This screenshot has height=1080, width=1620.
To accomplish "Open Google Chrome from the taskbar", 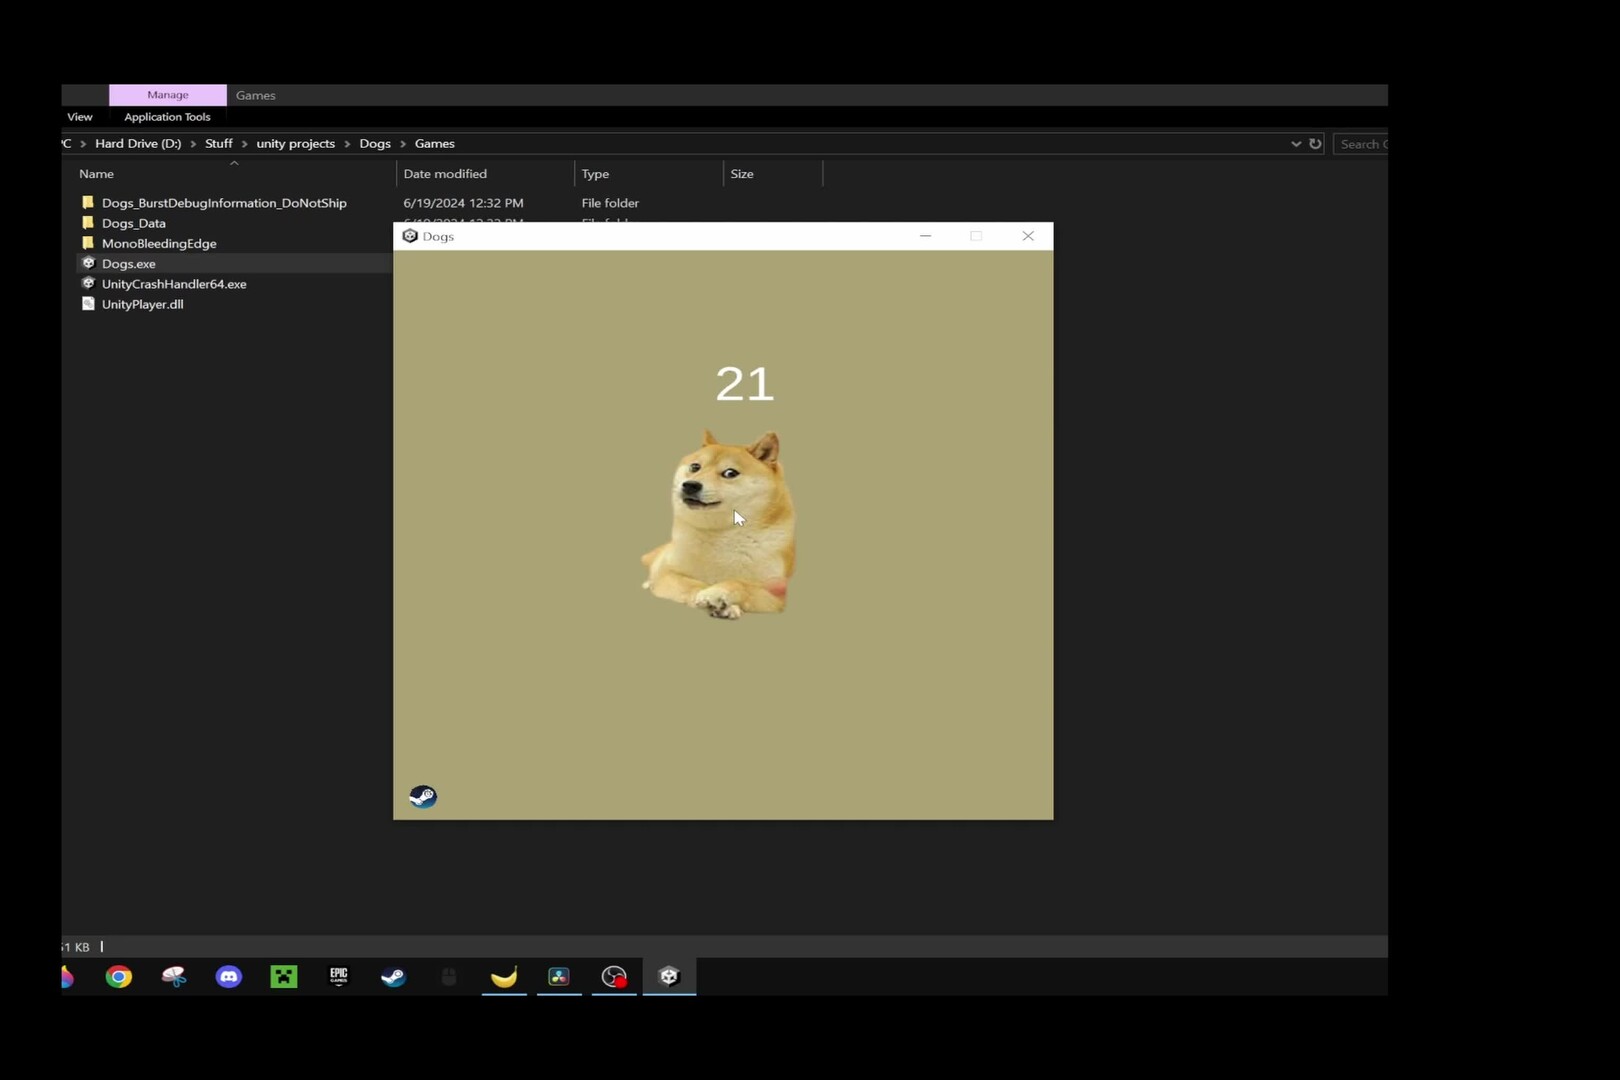I will [119, 977].
